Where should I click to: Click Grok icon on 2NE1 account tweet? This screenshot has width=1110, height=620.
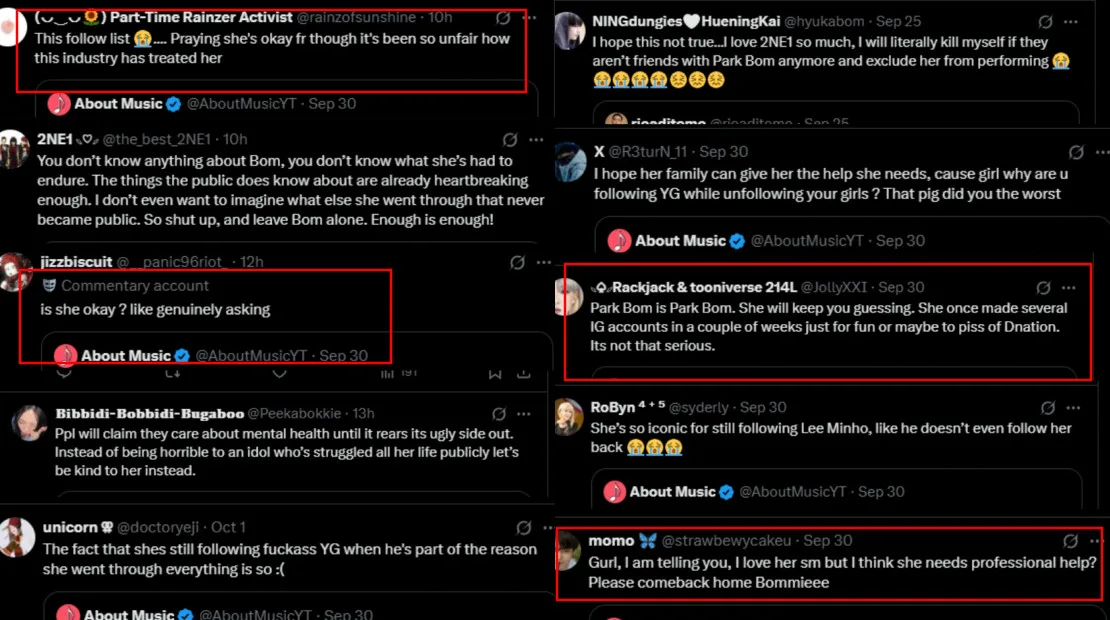pyautogui.click(x=510, y=140)
